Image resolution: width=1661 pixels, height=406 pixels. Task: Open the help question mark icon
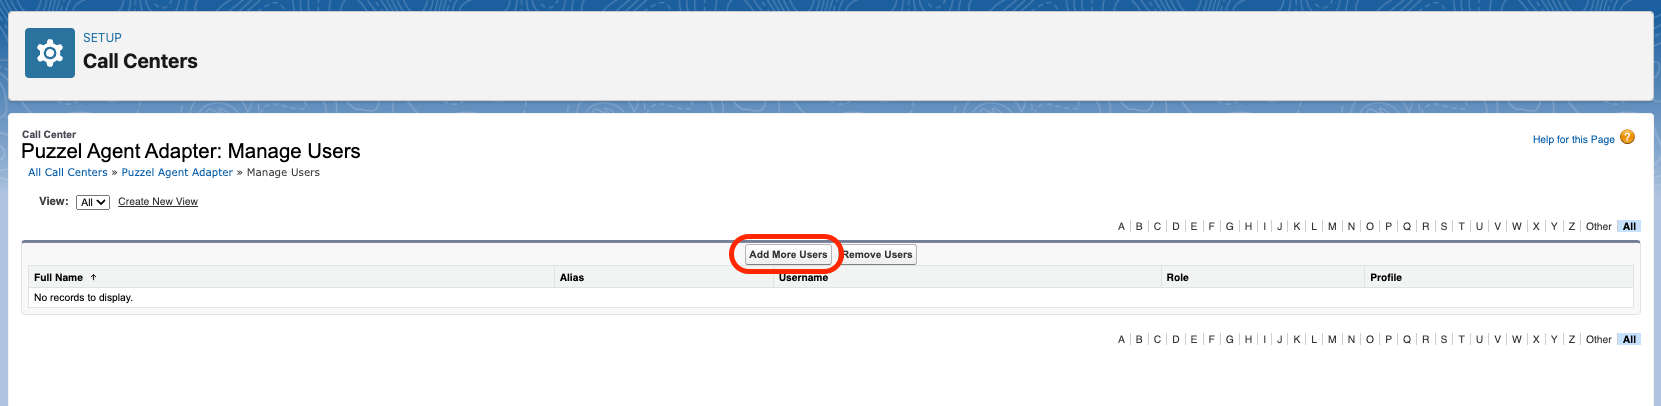(1627, 138)
